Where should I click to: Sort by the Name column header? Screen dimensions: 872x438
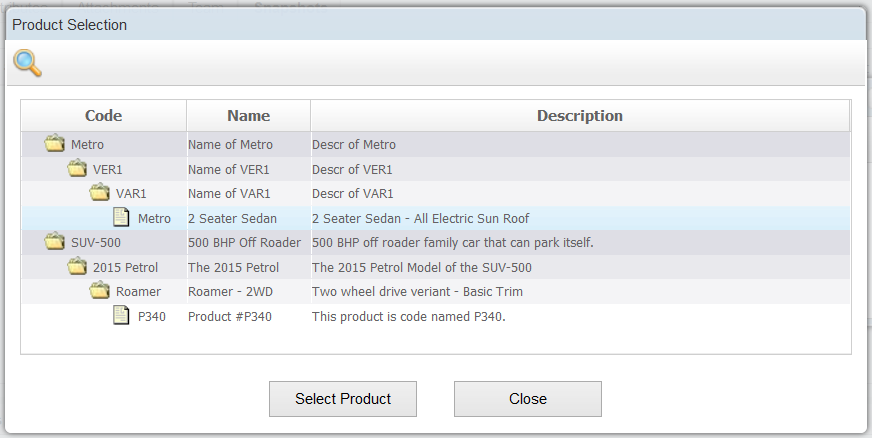pyautogui.click(x=248, y=116)
